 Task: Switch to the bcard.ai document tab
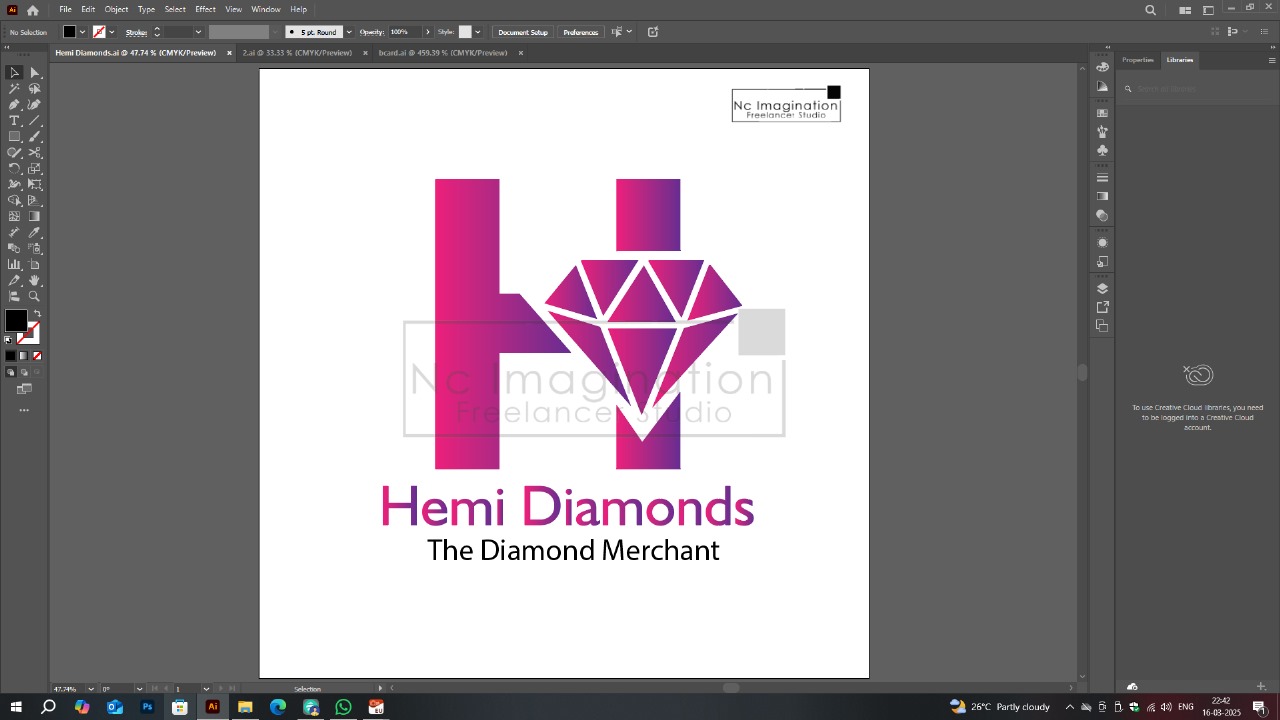tap(442, 53)
